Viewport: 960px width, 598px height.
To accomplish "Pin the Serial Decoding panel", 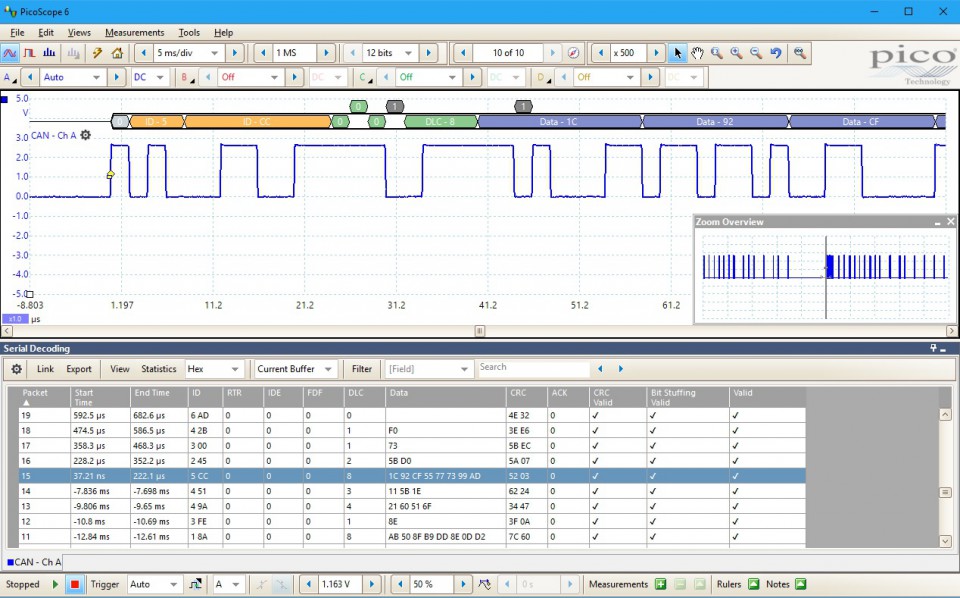I will (933, 348).
